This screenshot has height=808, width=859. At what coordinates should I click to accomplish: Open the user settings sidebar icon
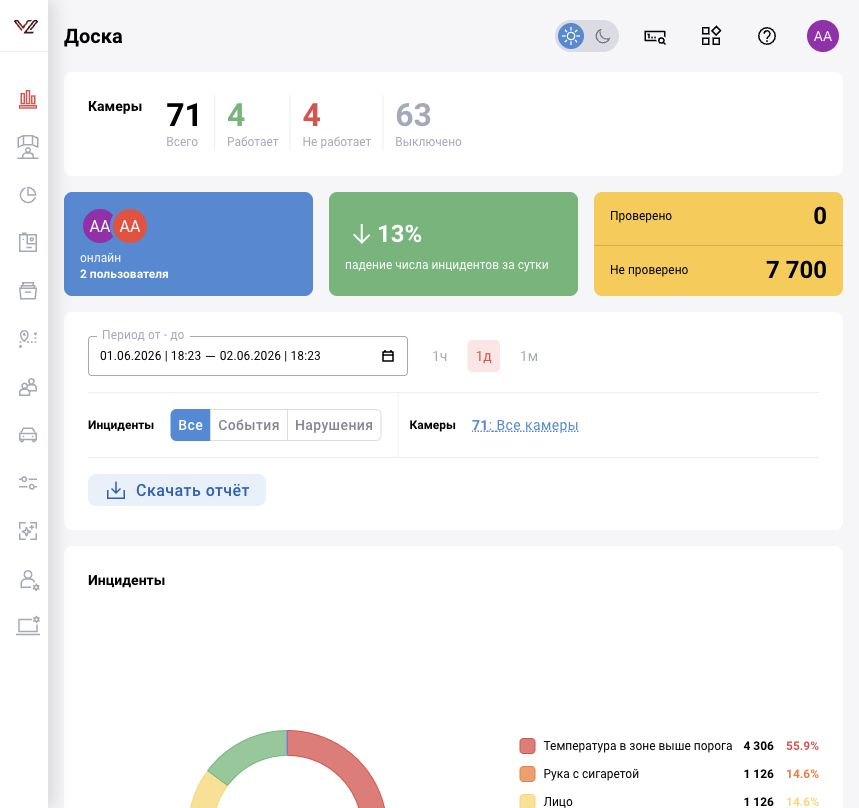29,580
